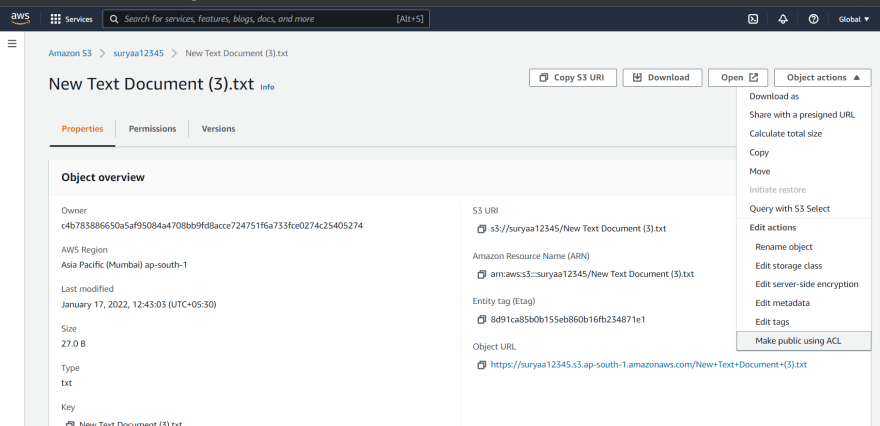Select Make public using ACL
The image size is (880, 426).
[804, 341]
